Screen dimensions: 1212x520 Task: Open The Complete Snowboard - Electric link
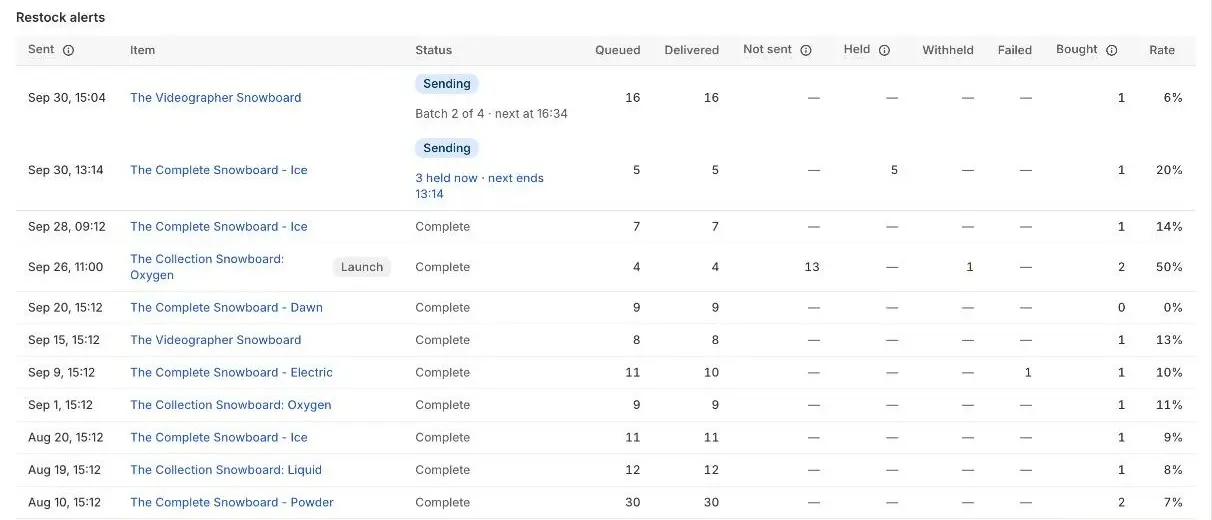tap(231, 373)
